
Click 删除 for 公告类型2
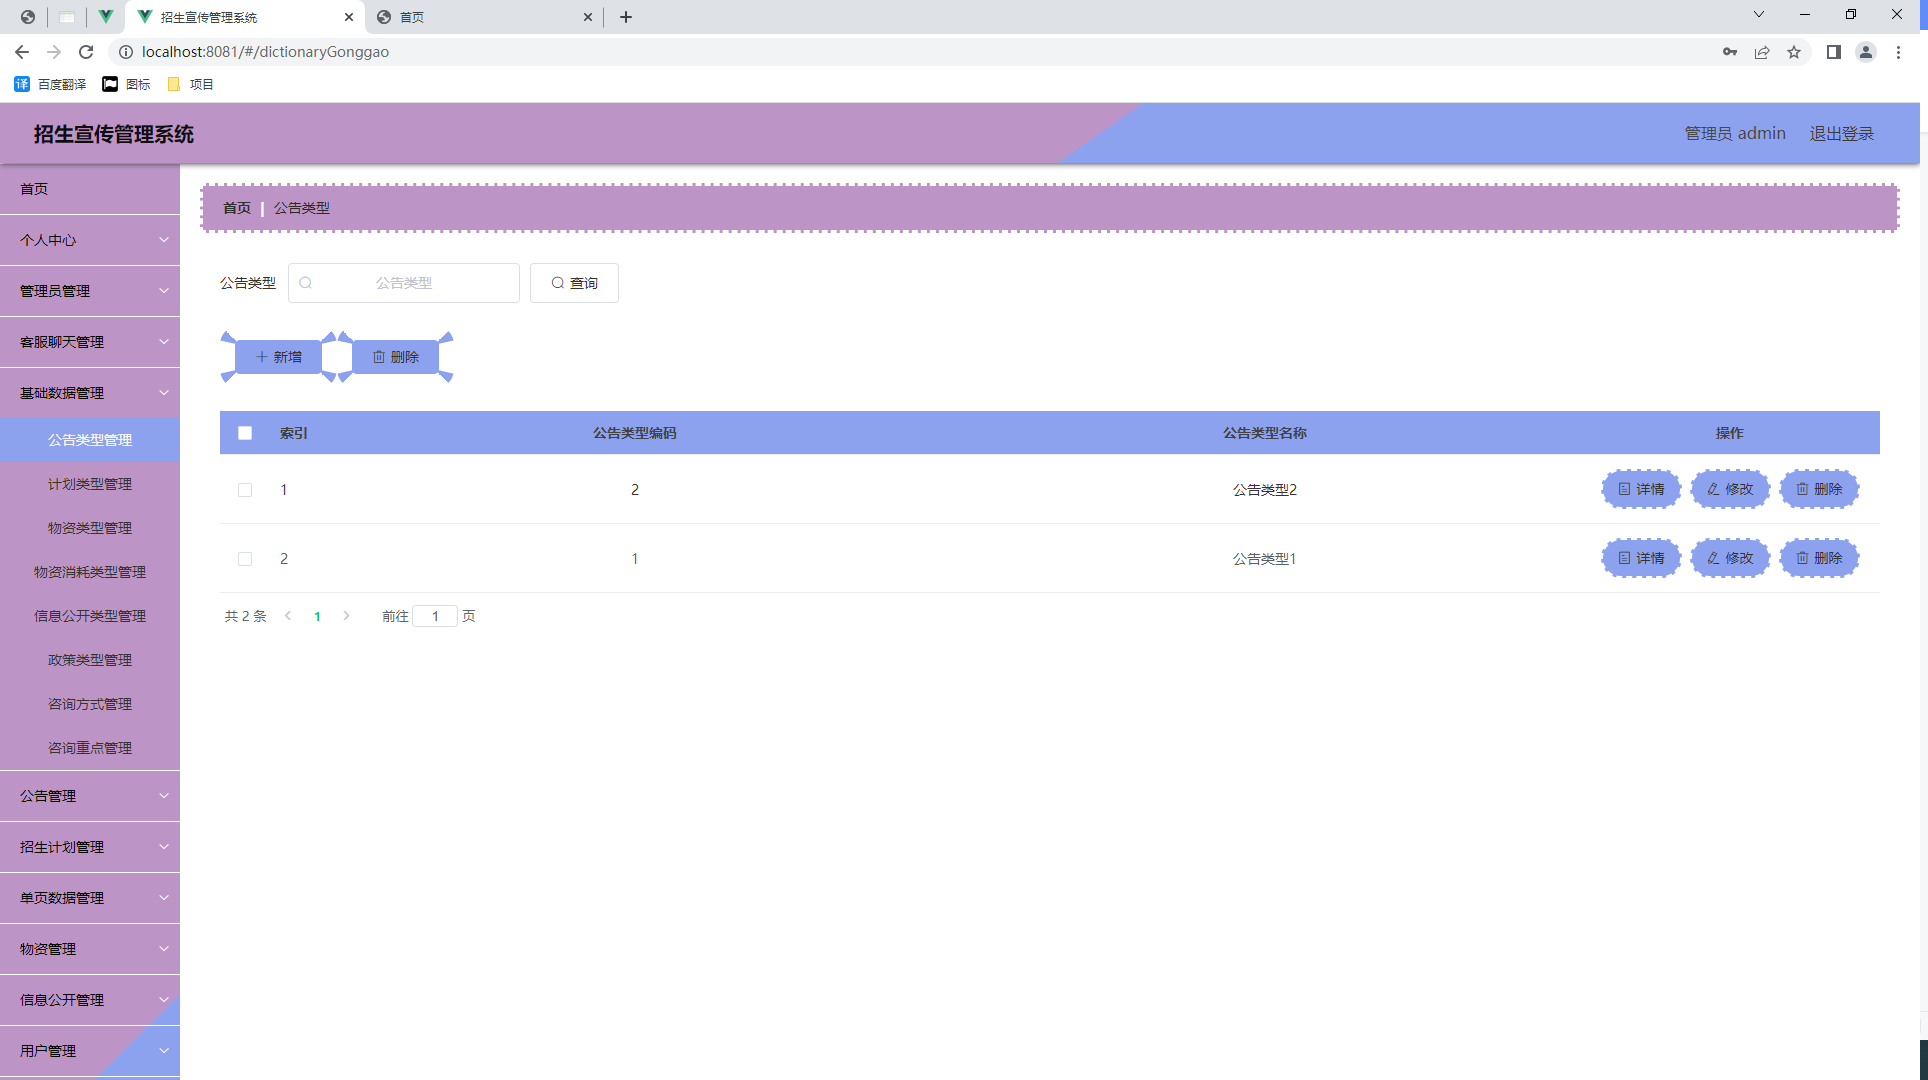click(1819, 489)
